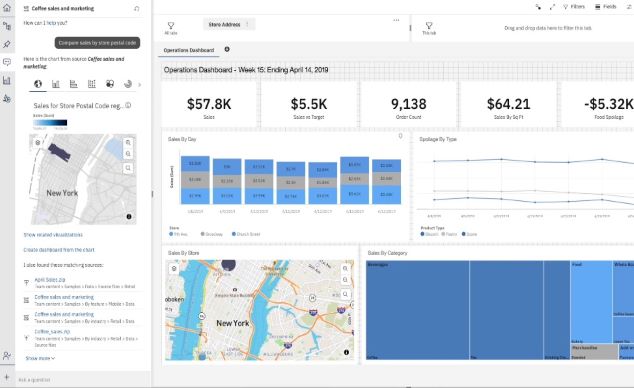Click the user profile icon at bottom left

[x=7, y=356]
